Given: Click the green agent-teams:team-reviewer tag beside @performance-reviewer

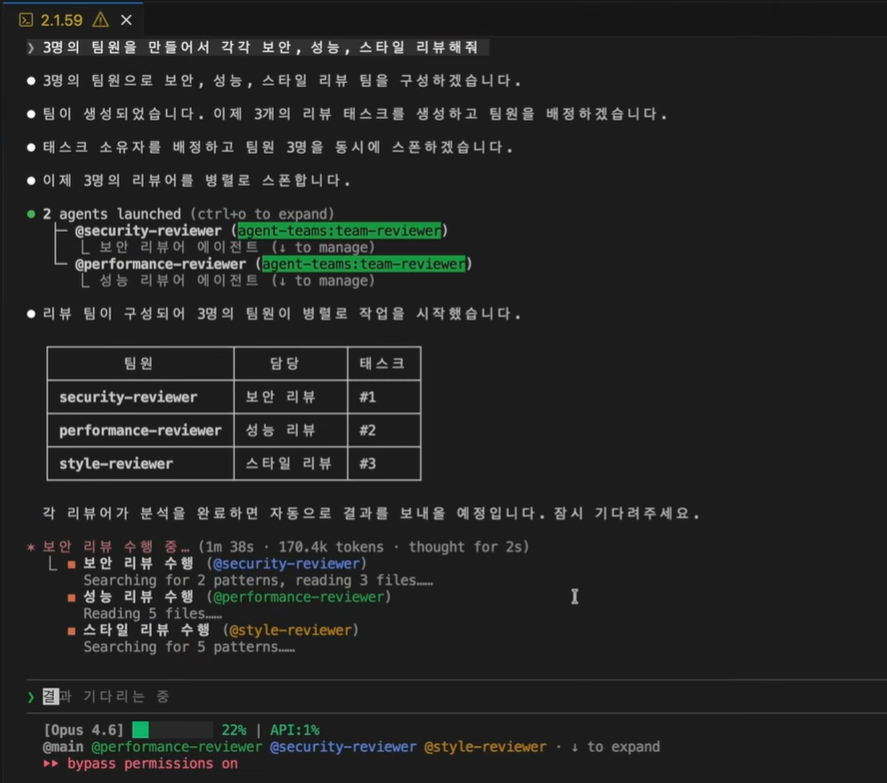Looking at the screenshot, I should pyautogui.click(x=364, y=264).
